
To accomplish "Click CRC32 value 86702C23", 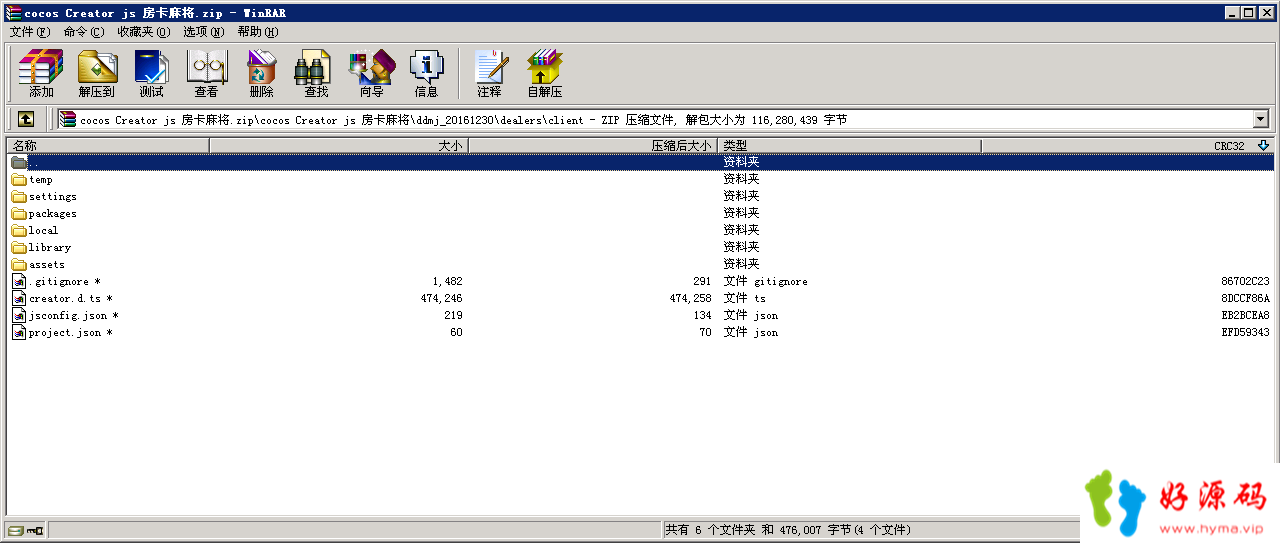I will (x=1245, y=282).
